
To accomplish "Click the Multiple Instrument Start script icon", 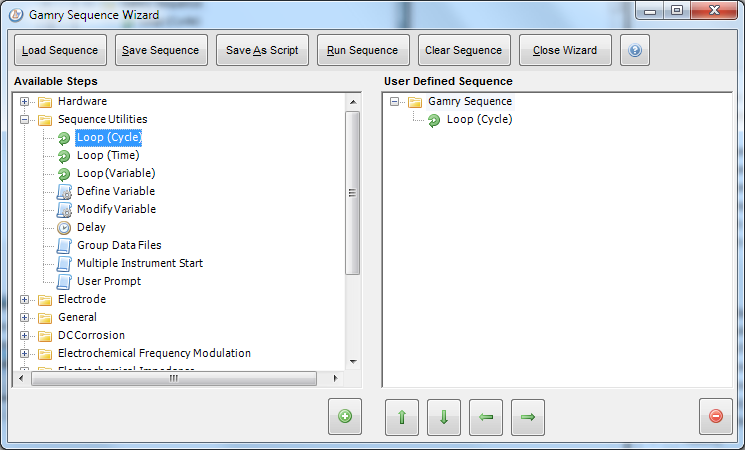I will tap(64, 264).
